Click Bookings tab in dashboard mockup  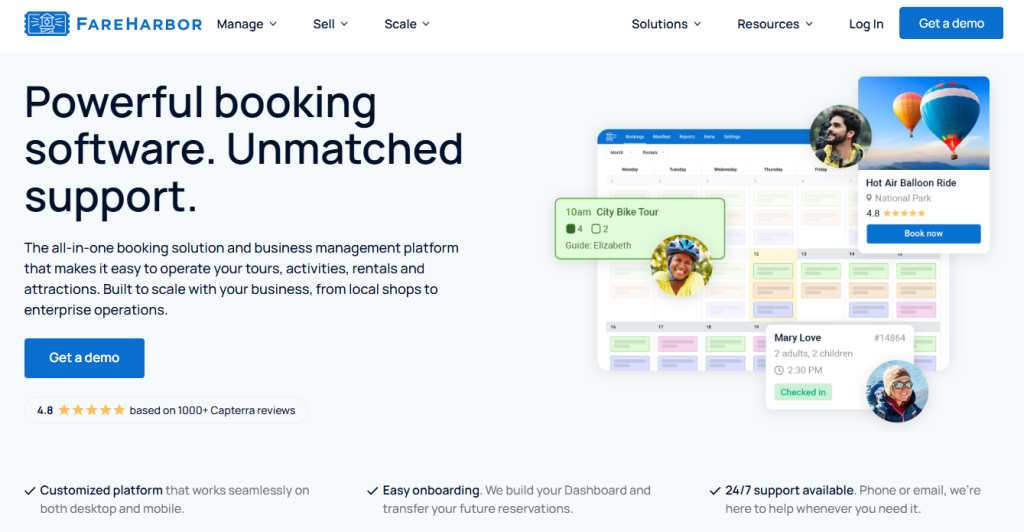click(x=634, y=137)
